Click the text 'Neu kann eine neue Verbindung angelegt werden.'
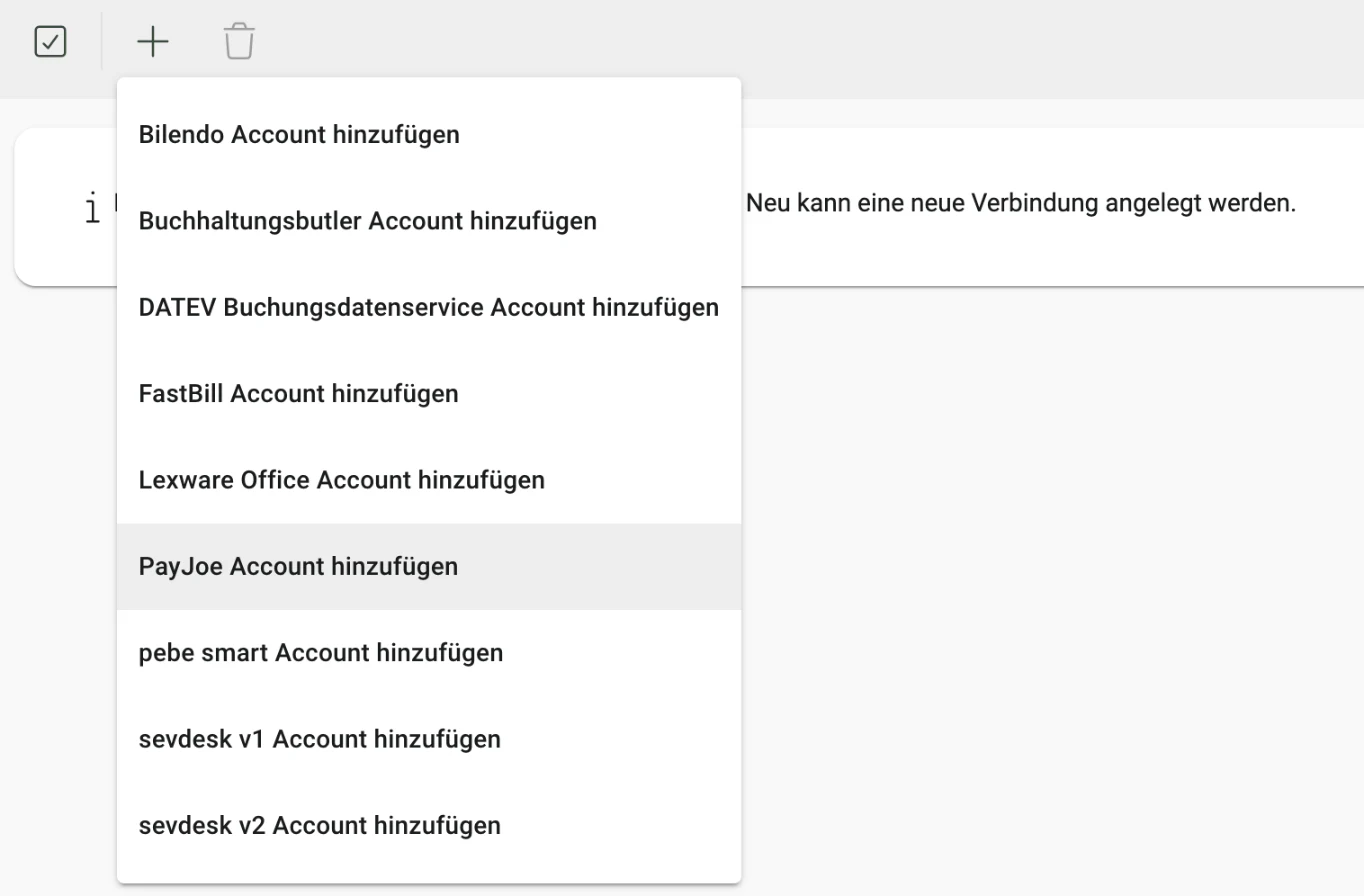The width and height of the screenshot is (1364, 896). tap(1021, 203)
